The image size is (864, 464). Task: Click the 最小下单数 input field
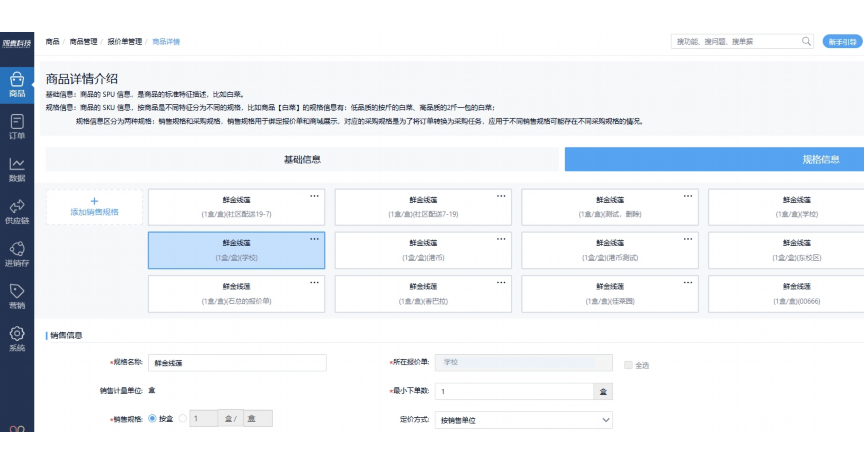click(x=514, y=391)
